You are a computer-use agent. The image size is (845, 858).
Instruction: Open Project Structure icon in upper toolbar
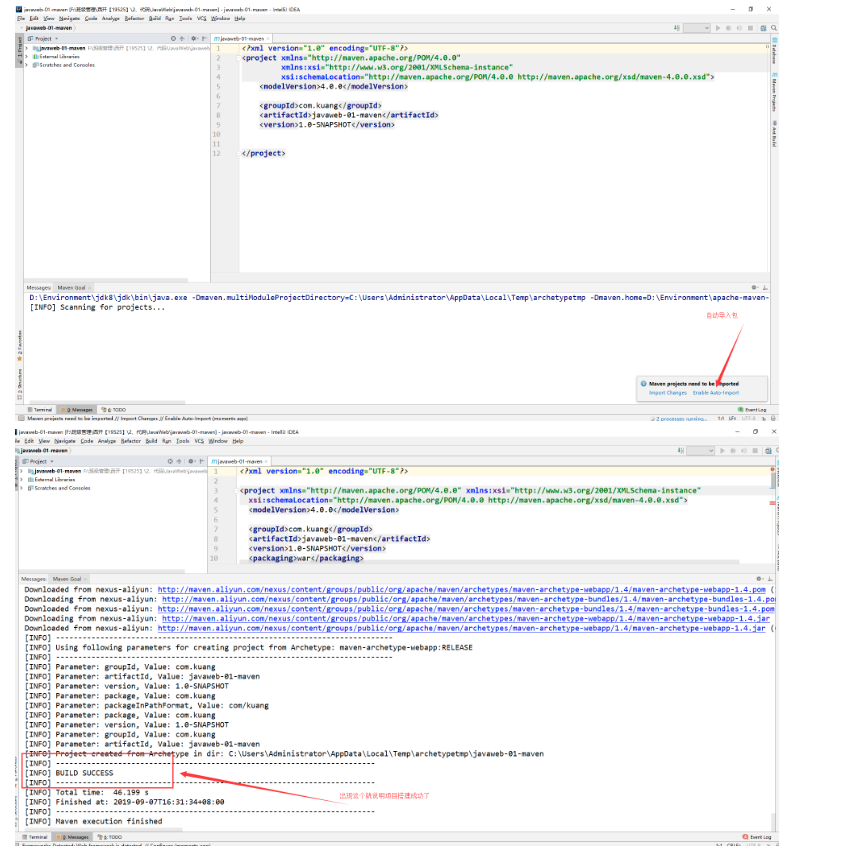[x=763, y=28]
